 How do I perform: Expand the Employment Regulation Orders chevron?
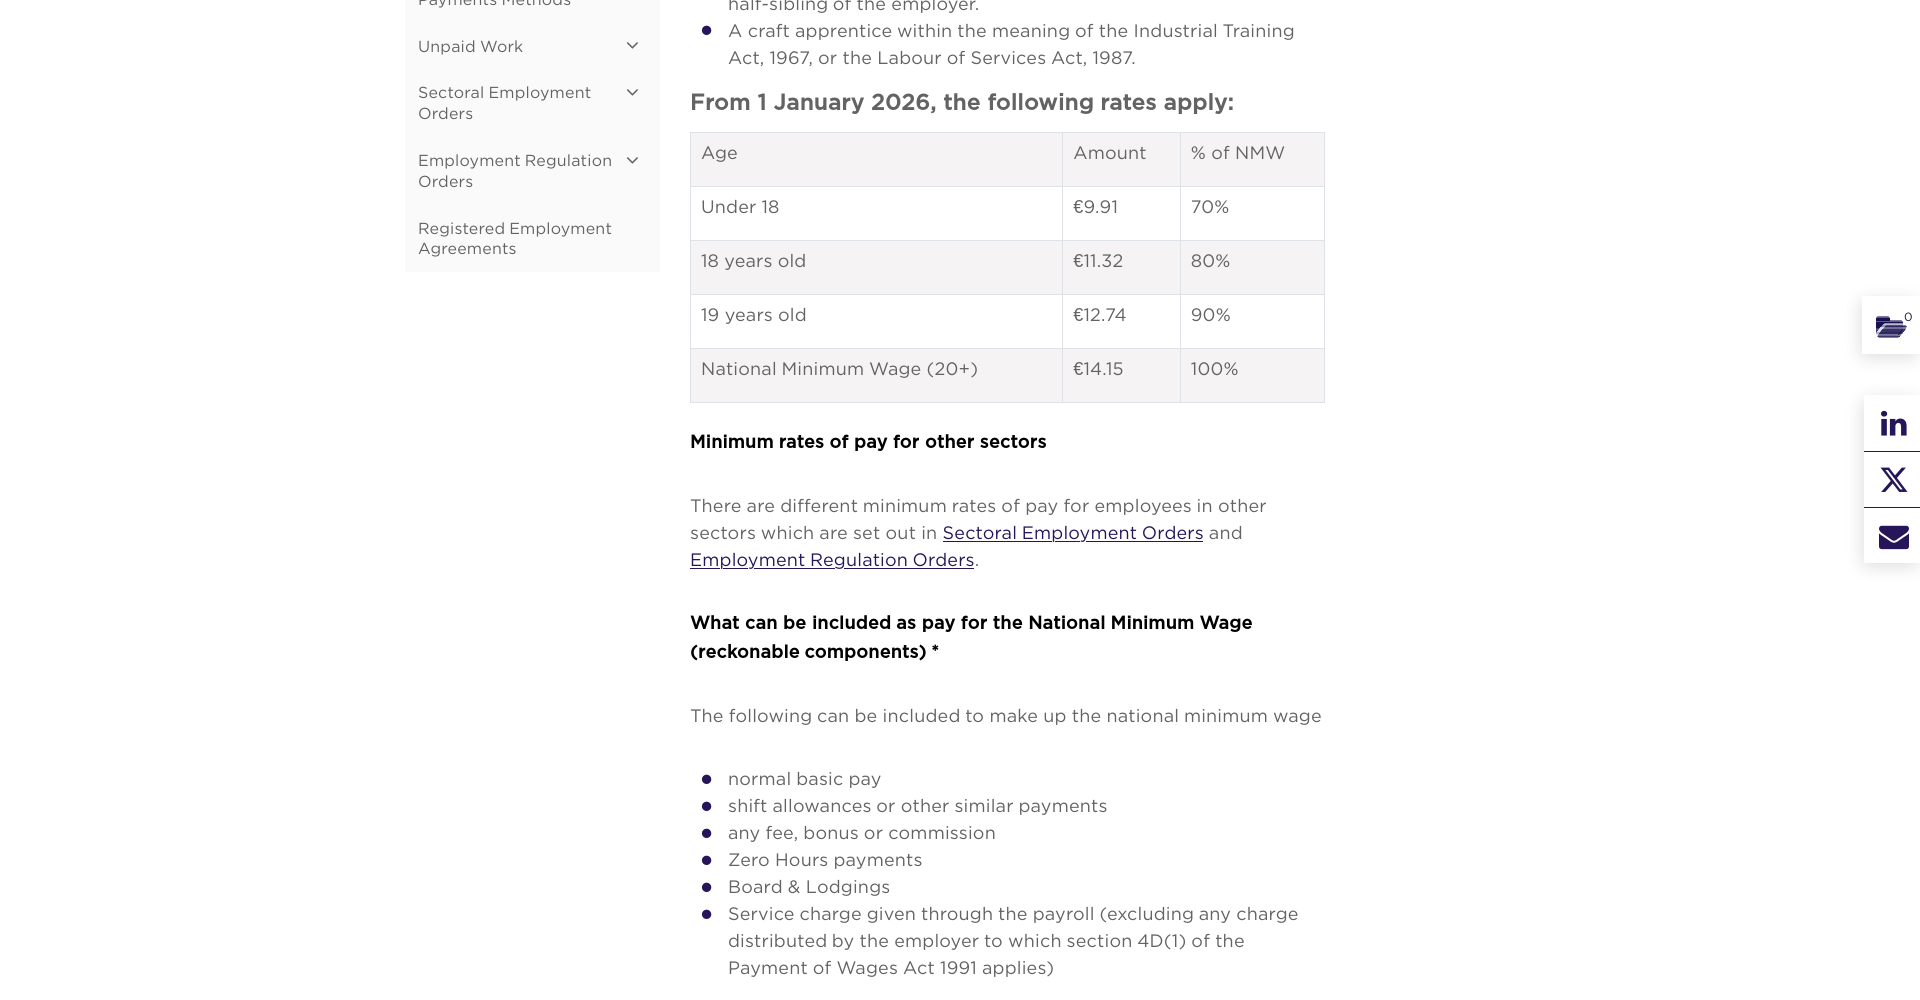tap(632, 160)
